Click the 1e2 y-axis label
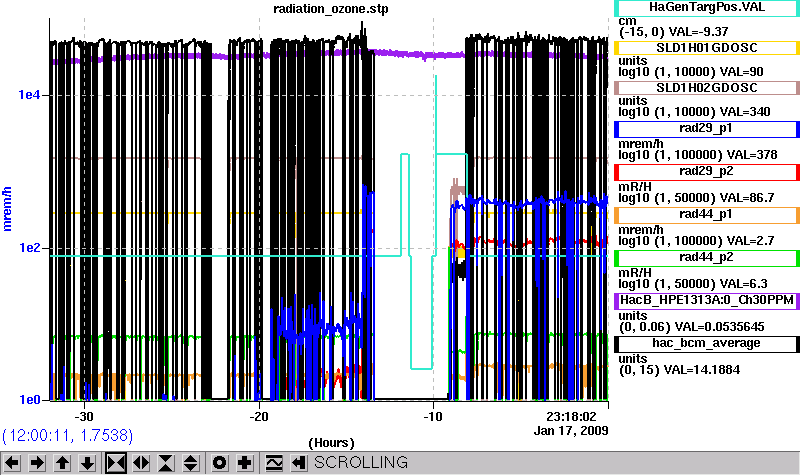 coord(29,248)
